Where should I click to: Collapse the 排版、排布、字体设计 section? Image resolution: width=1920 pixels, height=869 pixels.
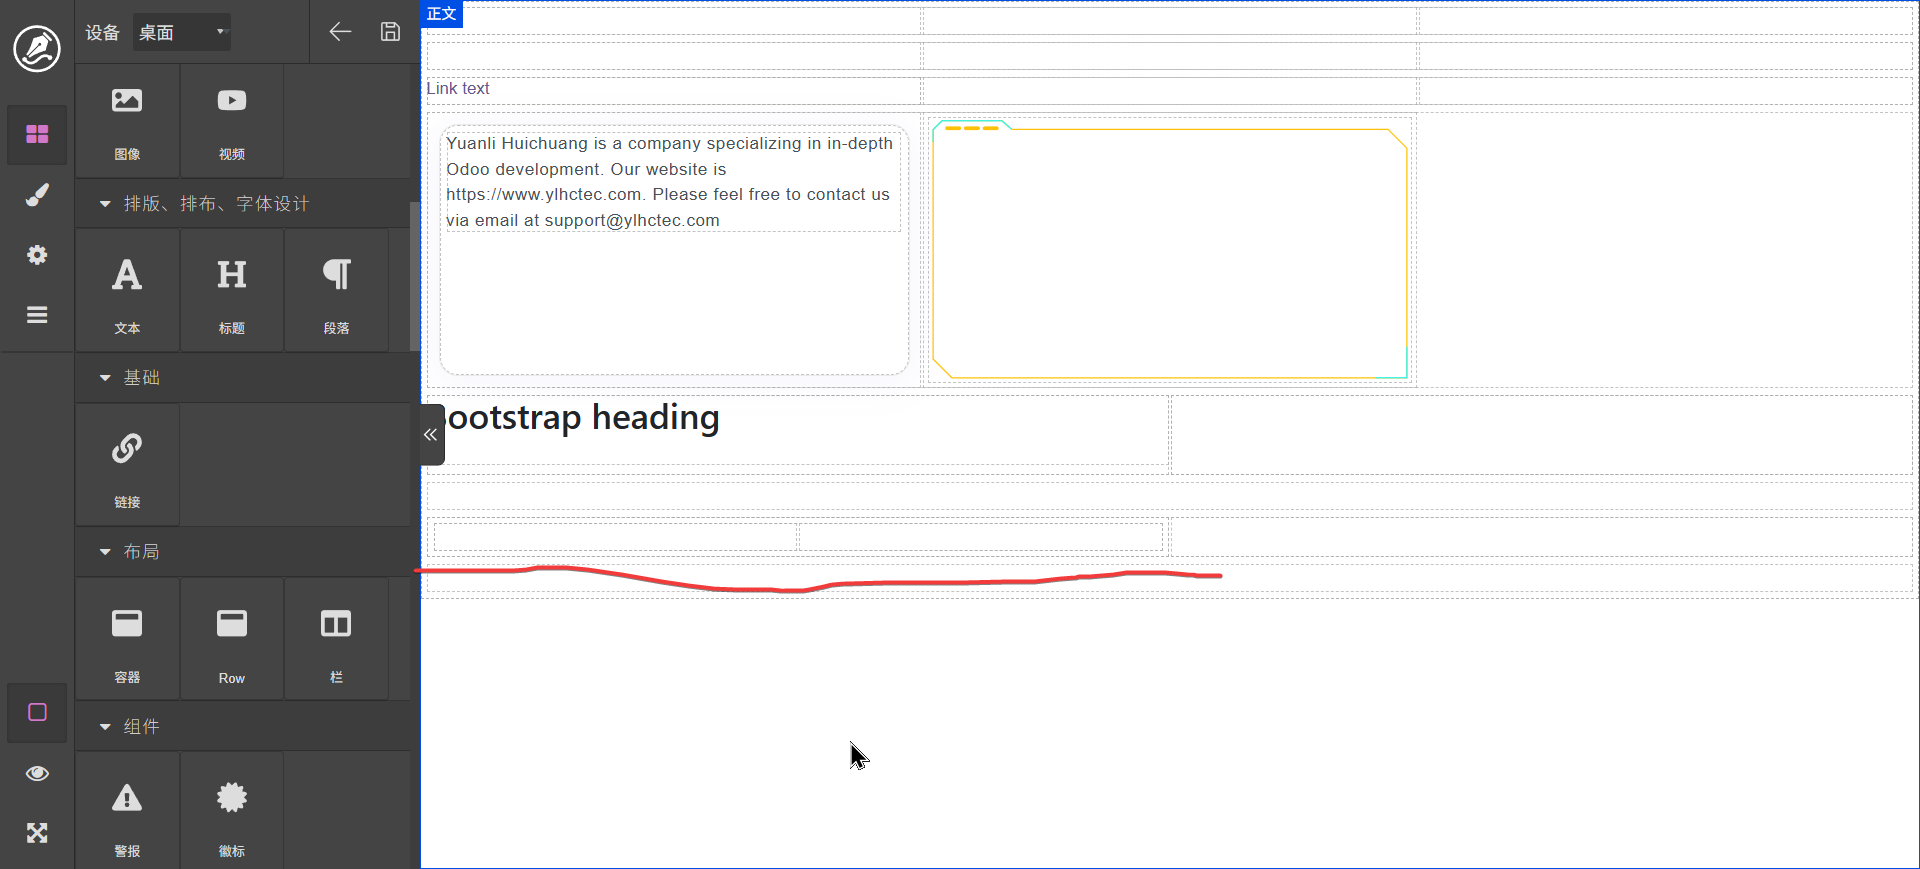coord(105,204)
